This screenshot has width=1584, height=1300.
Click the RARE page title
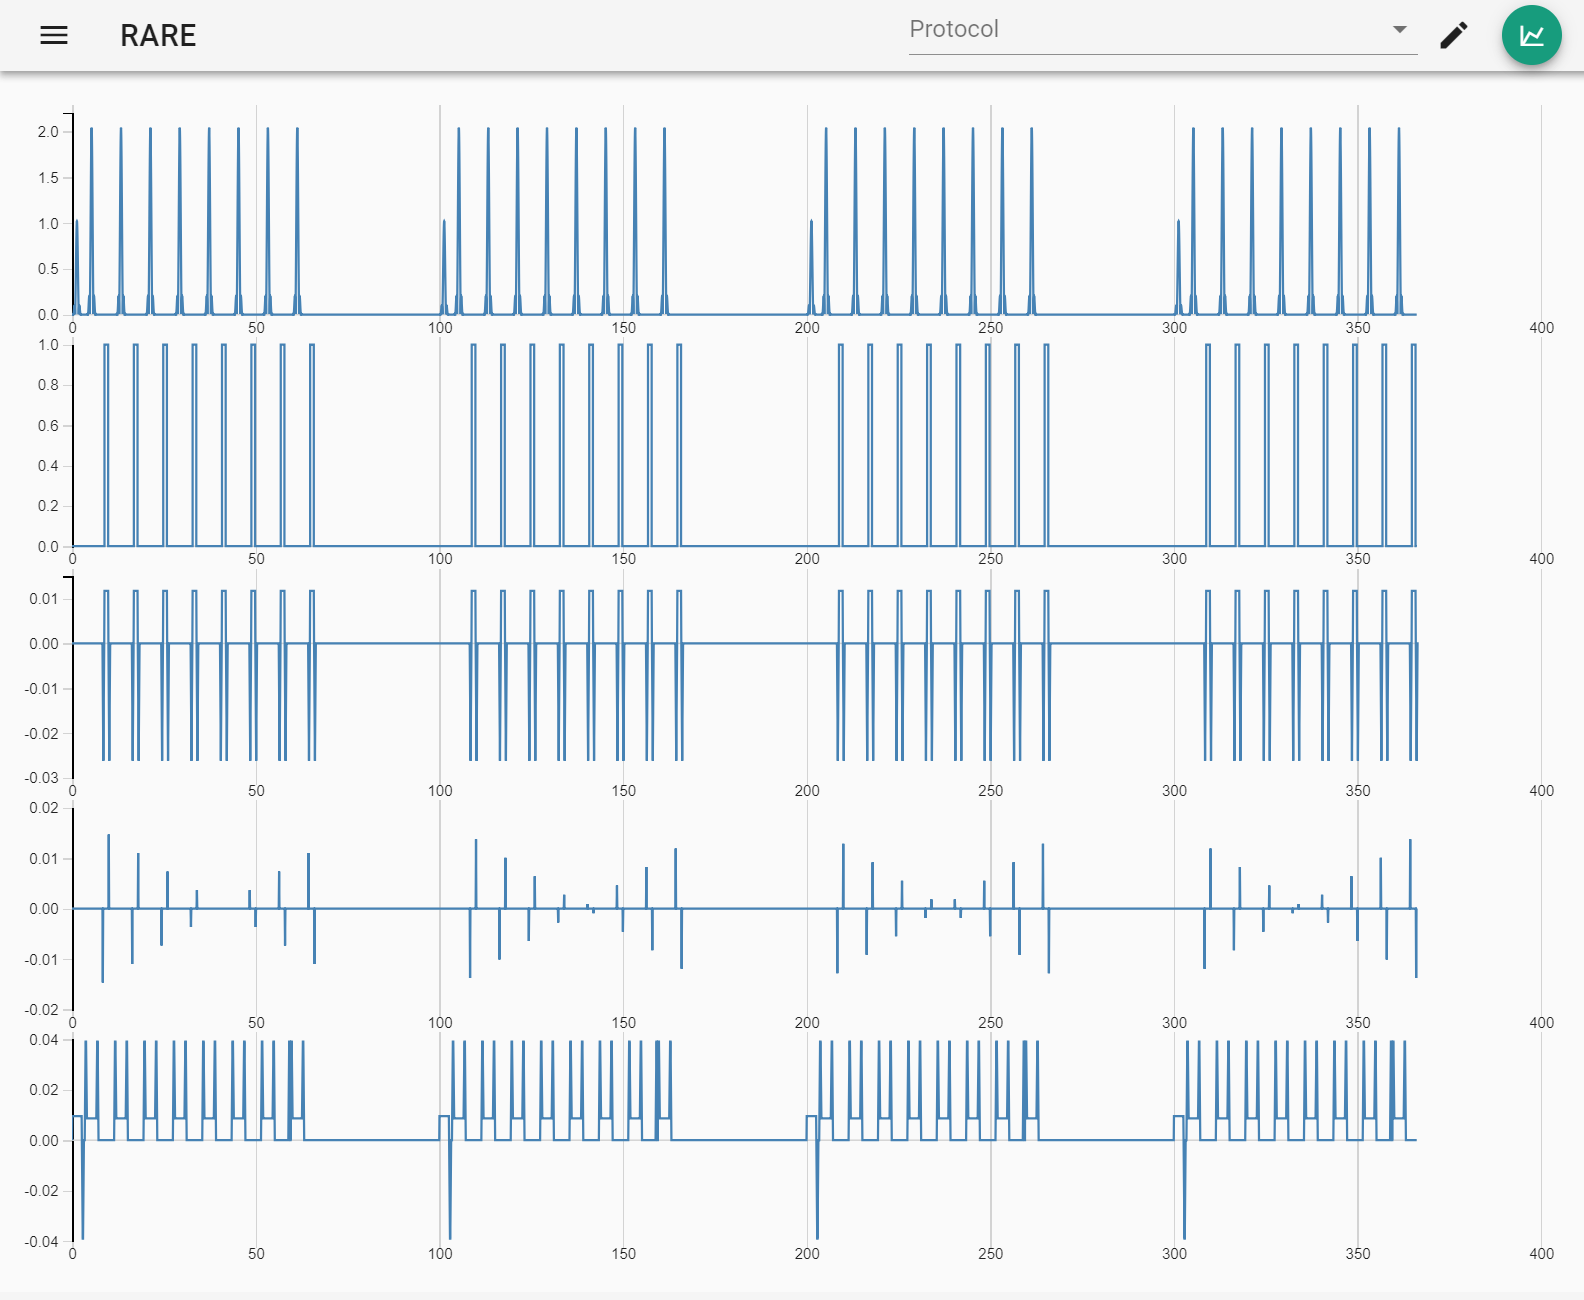[158, 36]
